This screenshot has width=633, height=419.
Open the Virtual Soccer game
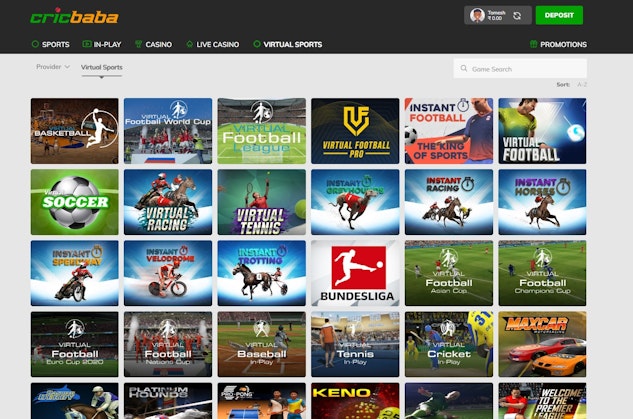tap(75, 202)
